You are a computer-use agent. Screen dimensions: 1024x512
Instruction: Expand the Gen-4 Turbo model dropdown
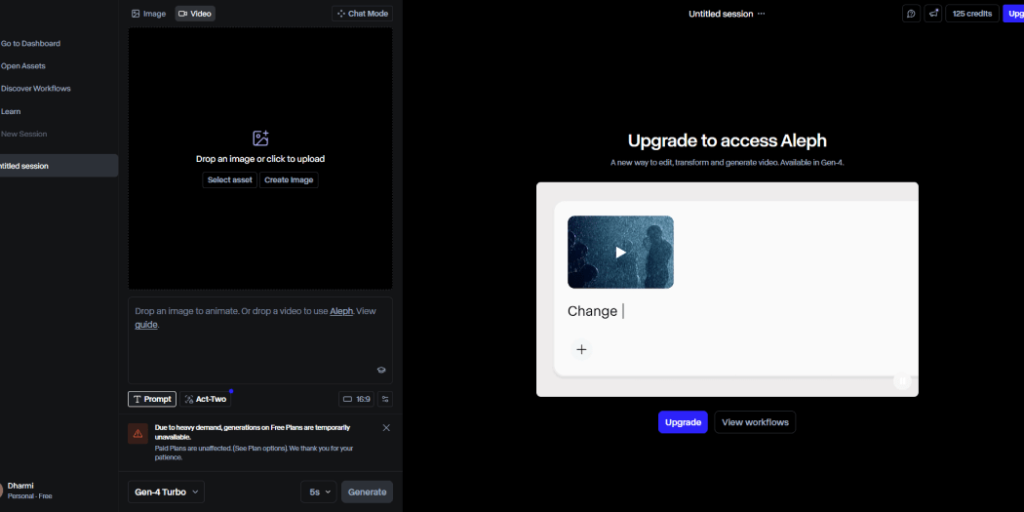click(x=167, y=492)
